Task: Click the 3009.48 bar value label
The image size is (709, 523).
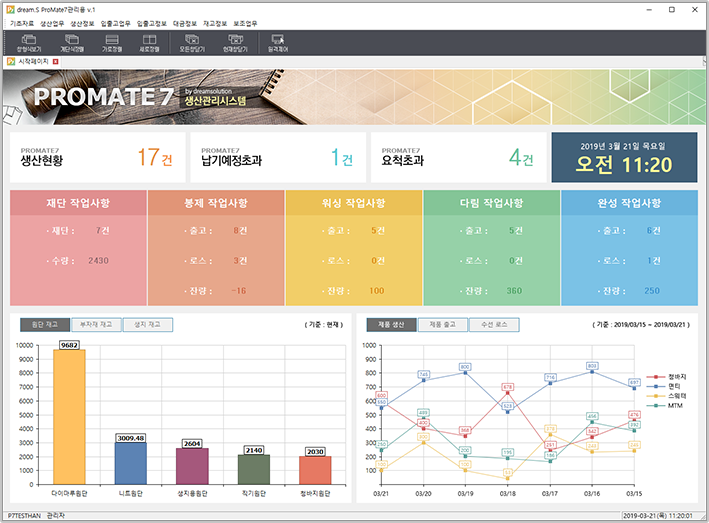Action: click(131, 438)
